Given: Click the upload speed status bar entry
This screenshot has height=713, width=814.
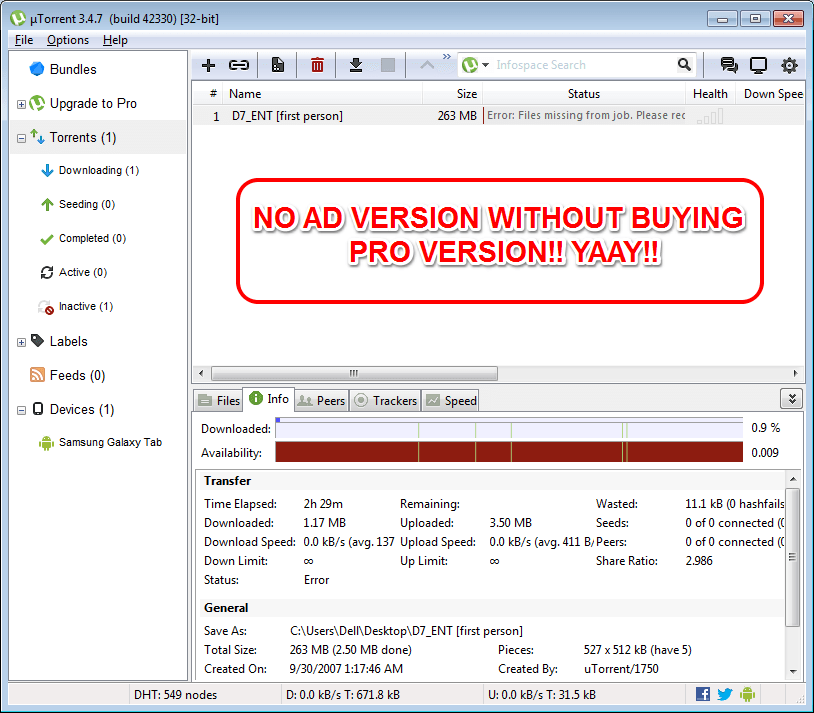Looking at the screenshot, I should click(542, 695).
